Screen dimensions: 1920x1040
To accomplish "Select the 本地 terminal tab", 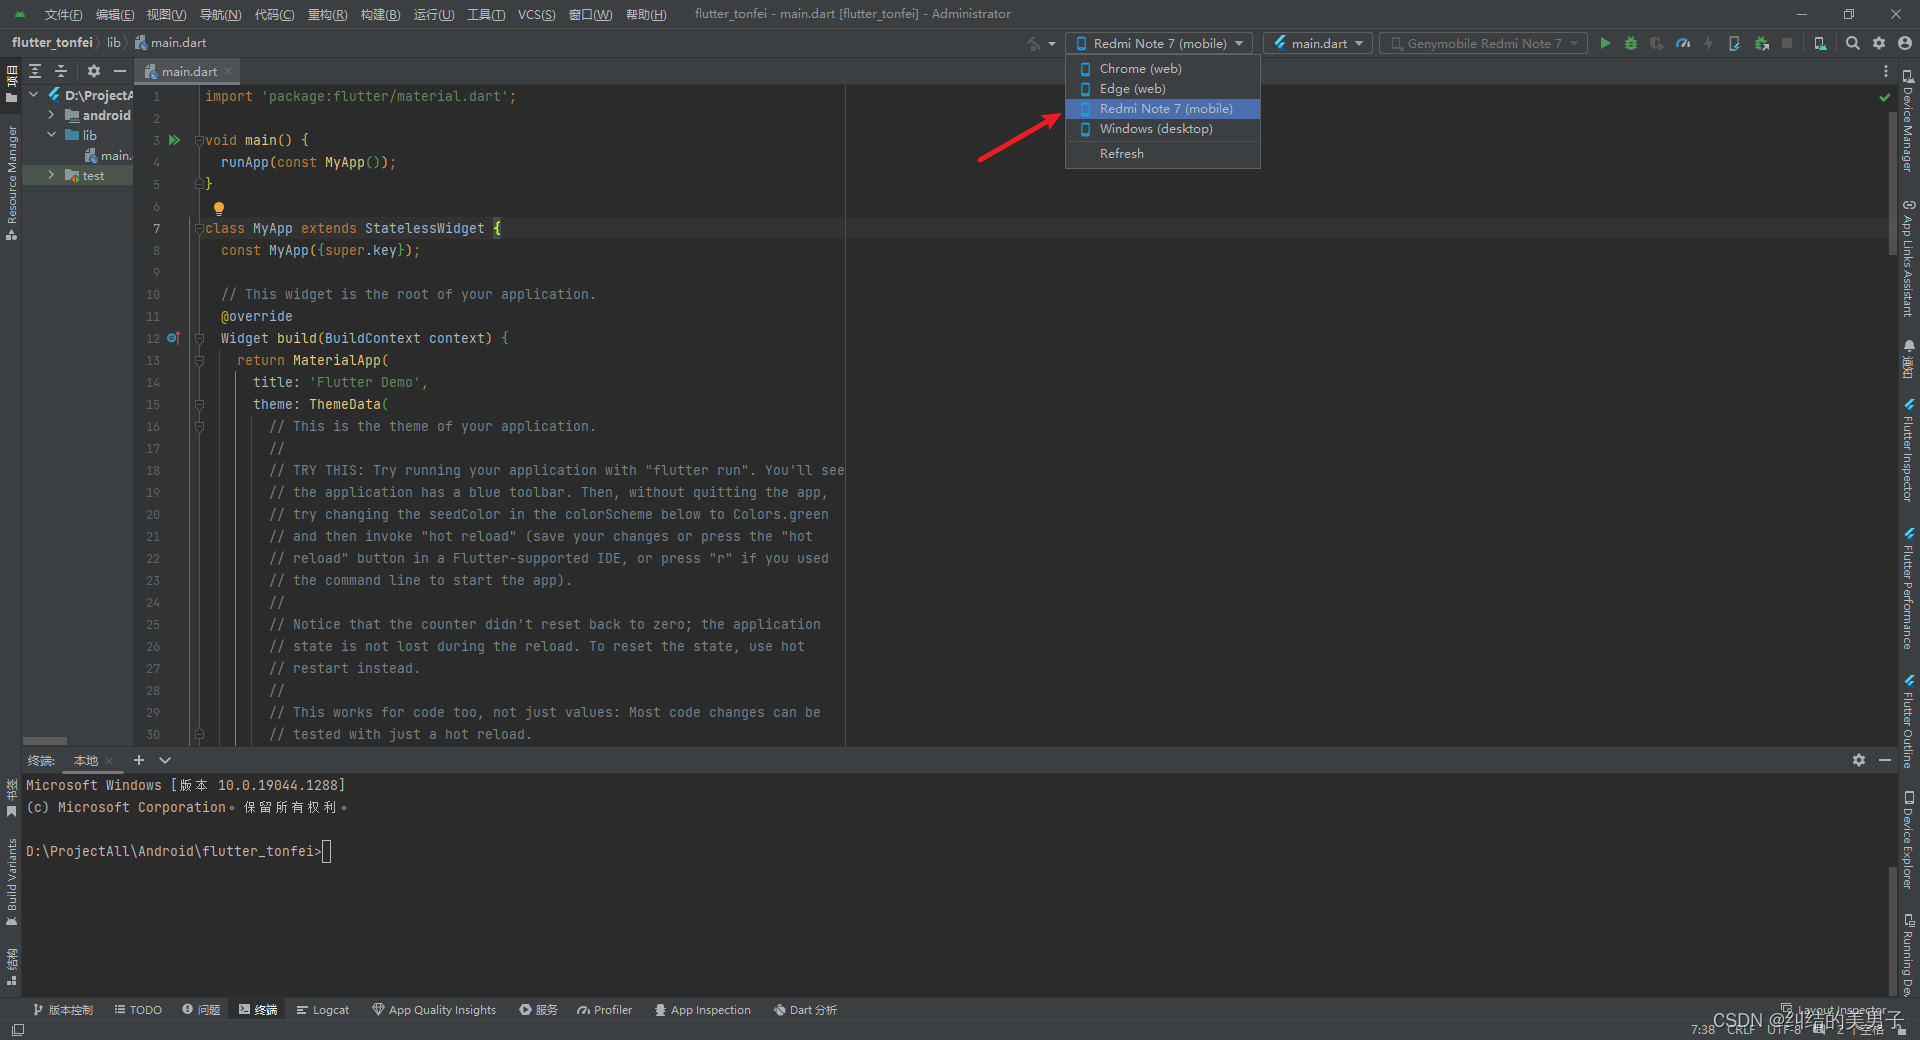I will pyautogui.click(x=86, y=761).
